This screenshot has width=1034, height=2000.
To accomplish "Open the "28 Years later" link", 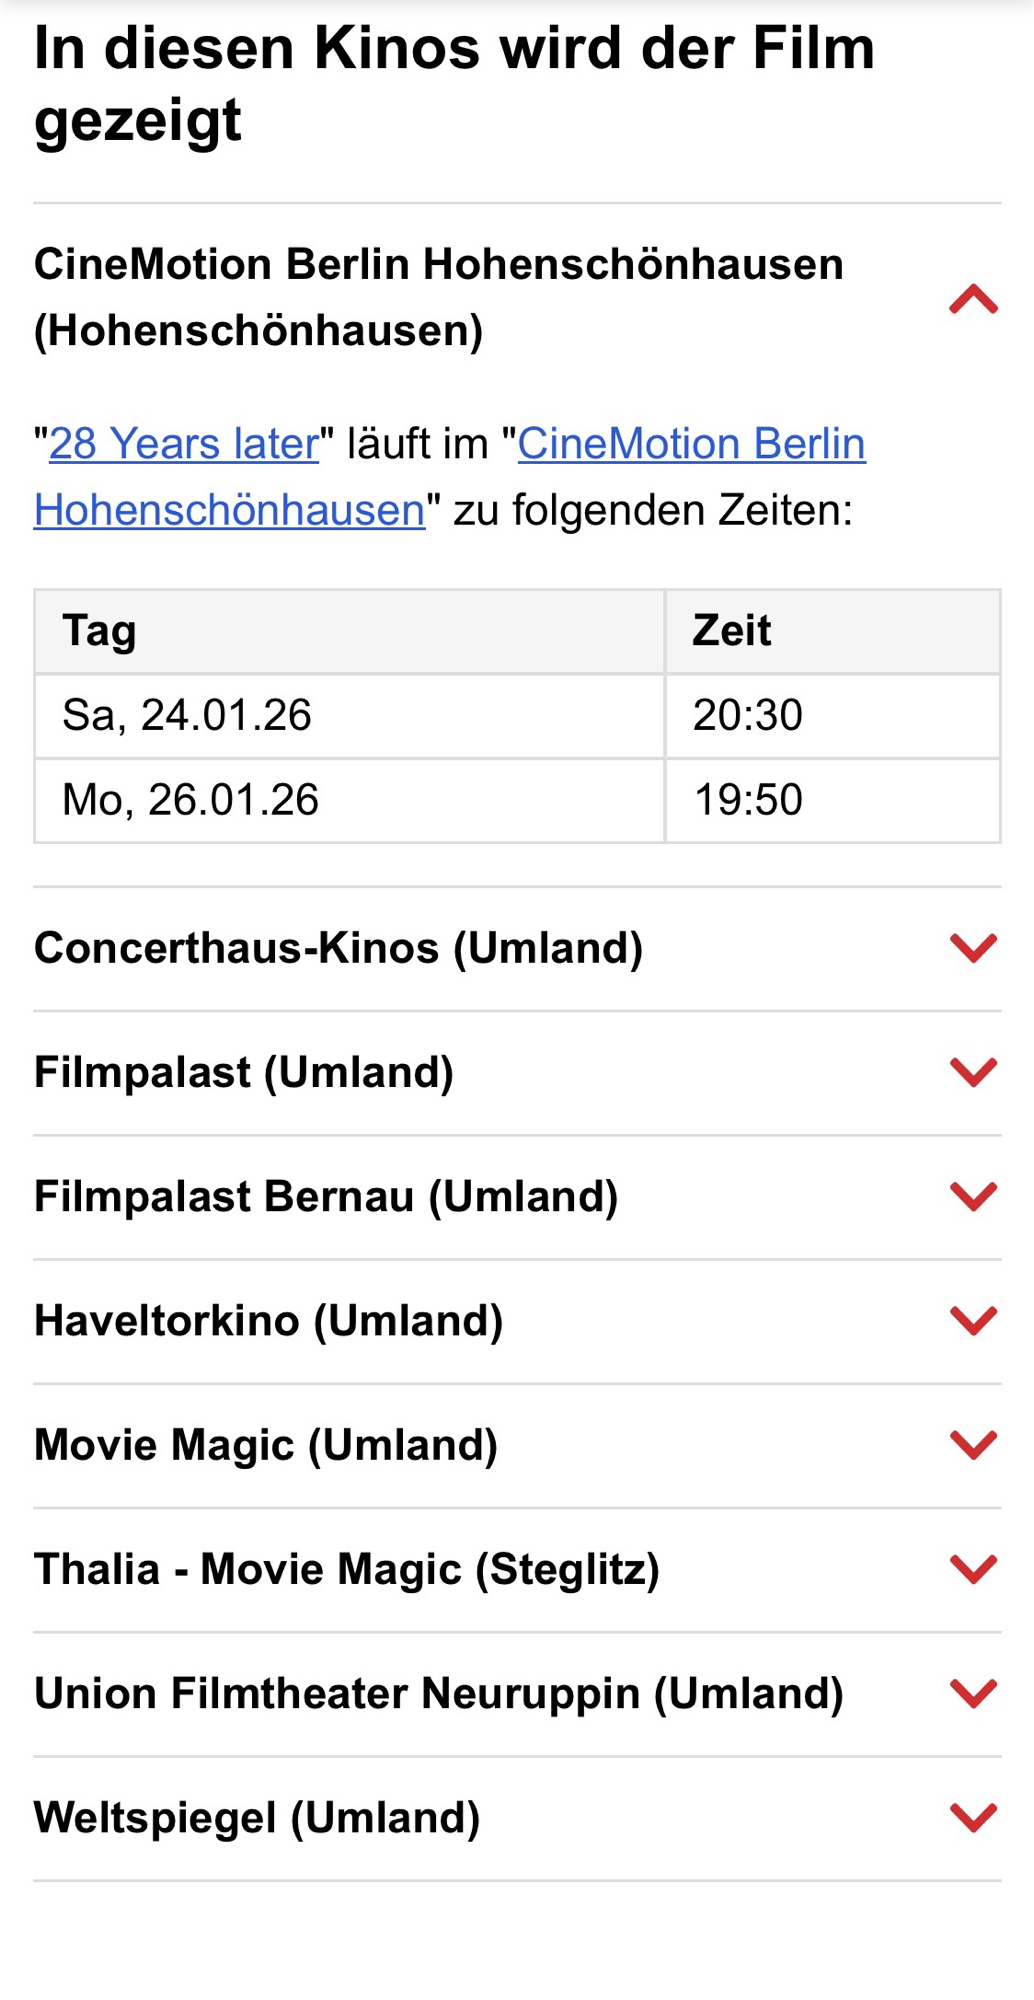I will pos(184,443).
